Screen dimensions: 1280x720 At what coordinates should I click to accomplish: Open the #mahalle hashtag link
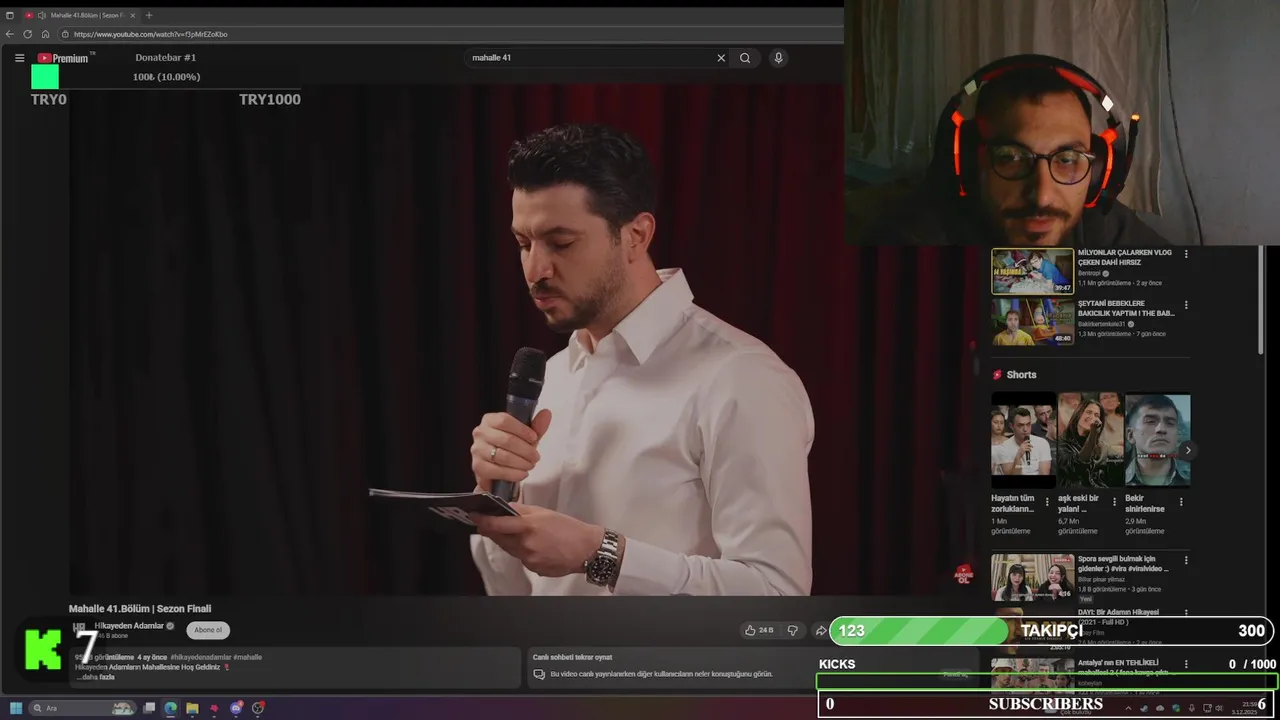[247, 657]
